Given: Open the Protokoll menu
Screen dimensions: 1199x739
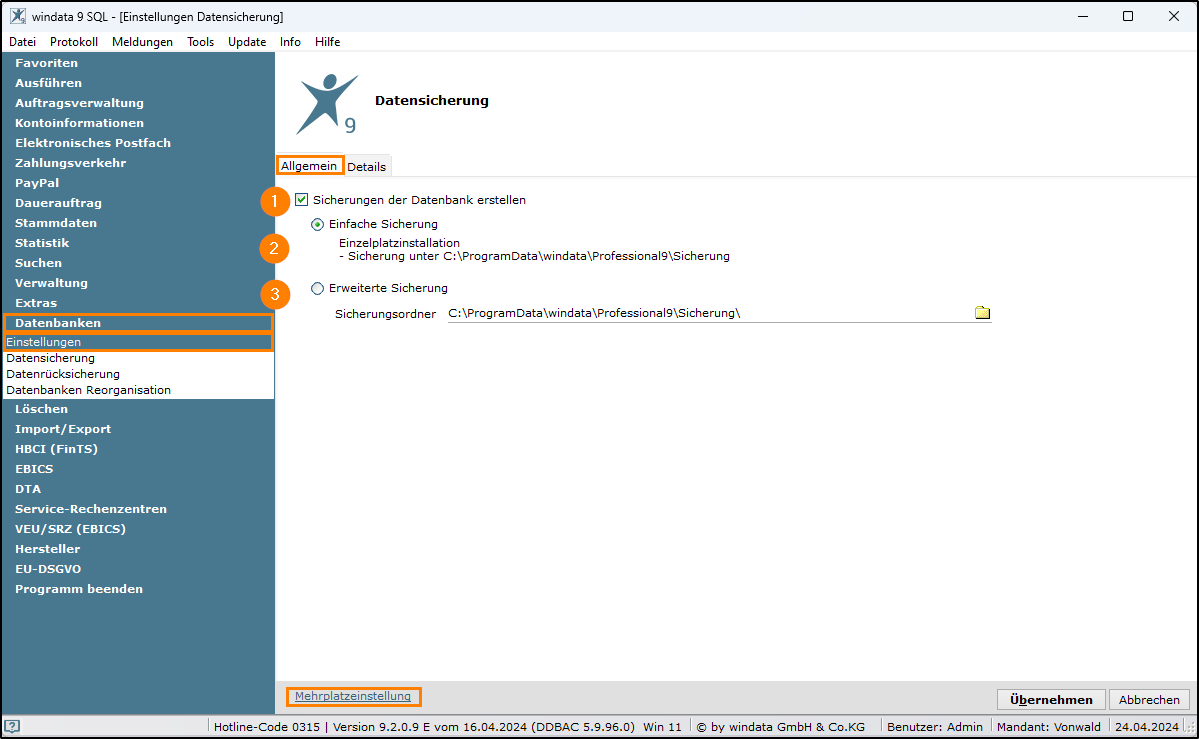Looking at the screenshot, I should tap(74, 42).
